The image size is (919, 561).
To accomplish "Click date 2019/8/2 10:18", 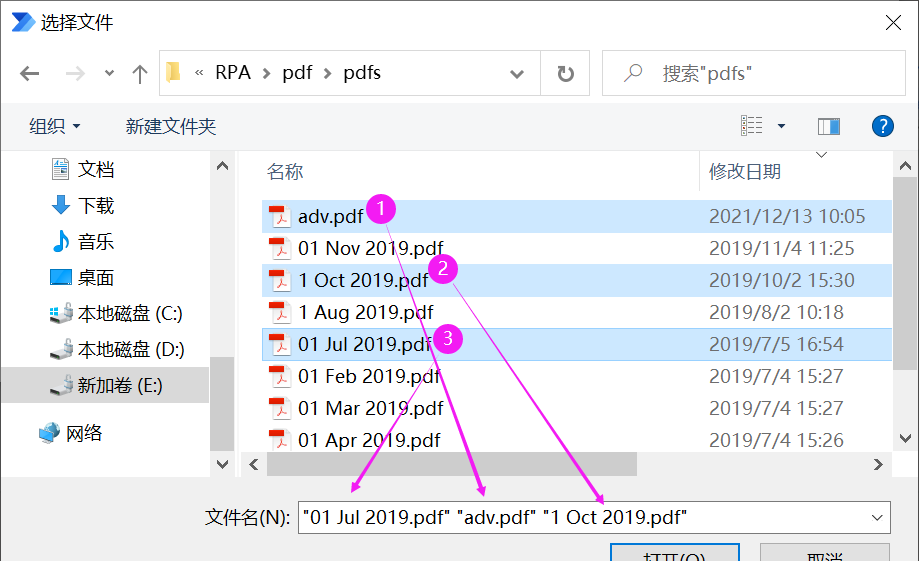I will tap(777, 312).
